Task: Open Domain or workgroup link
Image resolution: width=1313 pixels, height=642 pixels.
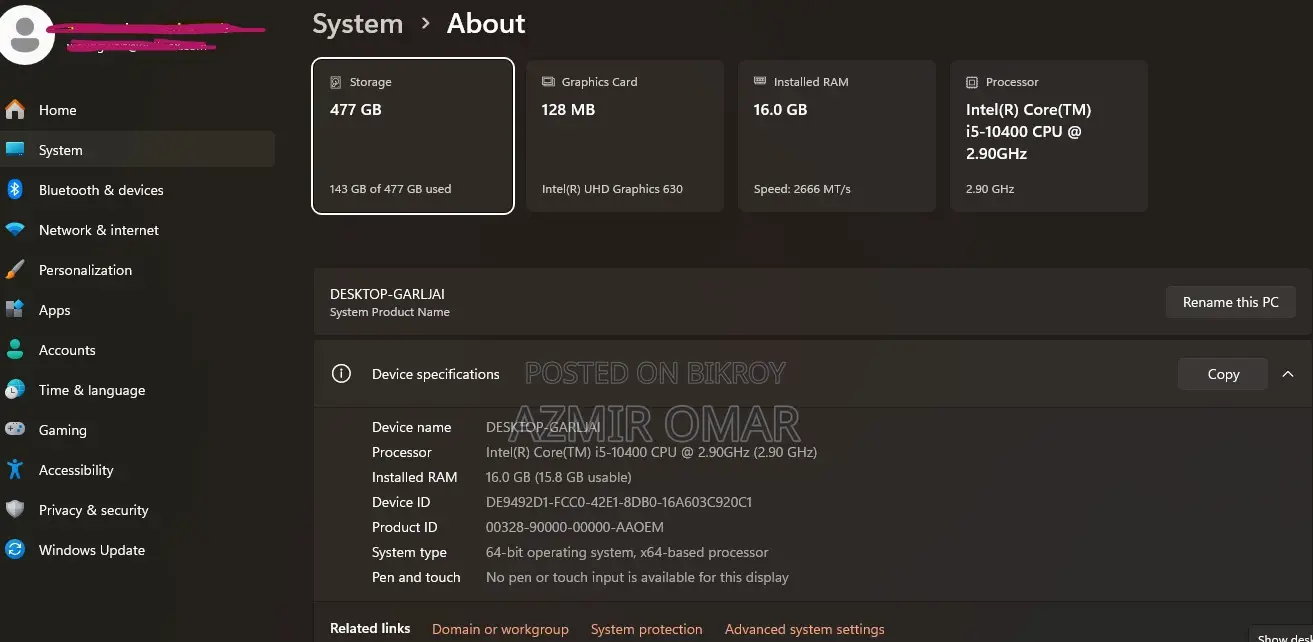Action: (x=500, y=629)
